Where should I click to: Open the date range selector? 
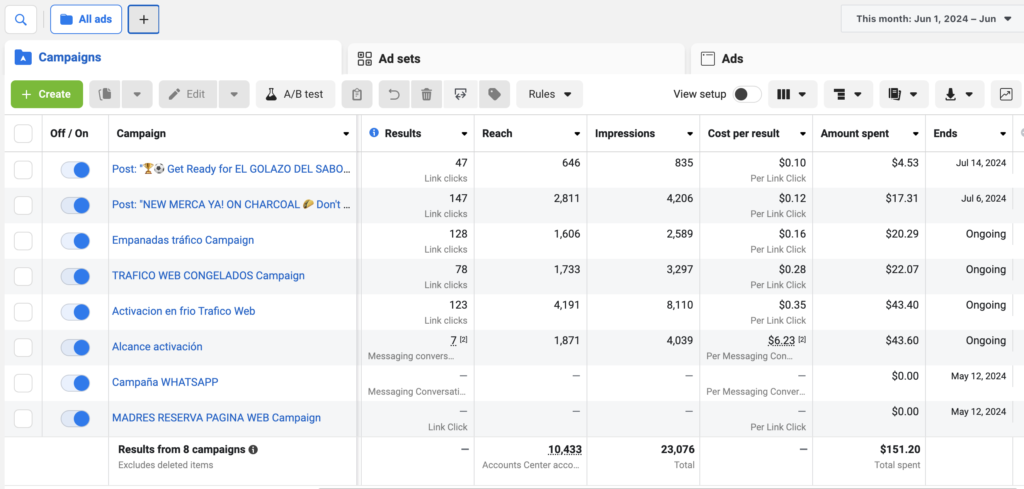coord(932,19)
